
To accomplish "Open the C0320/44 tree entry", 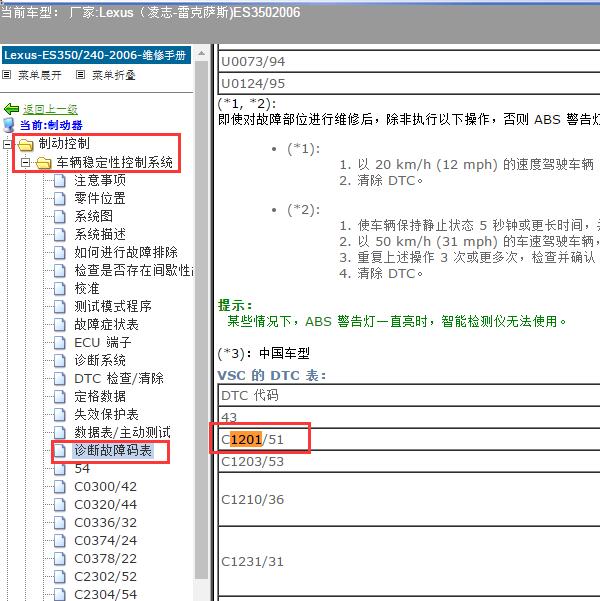I will 105,504.
